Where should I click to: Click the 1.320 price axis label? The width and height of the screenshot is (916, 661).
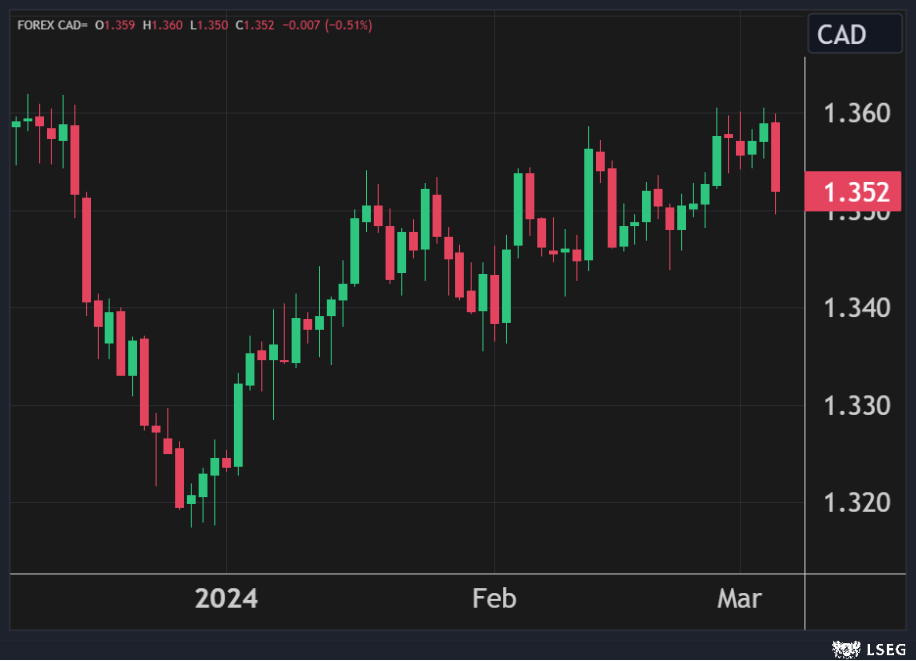(855, 502)
